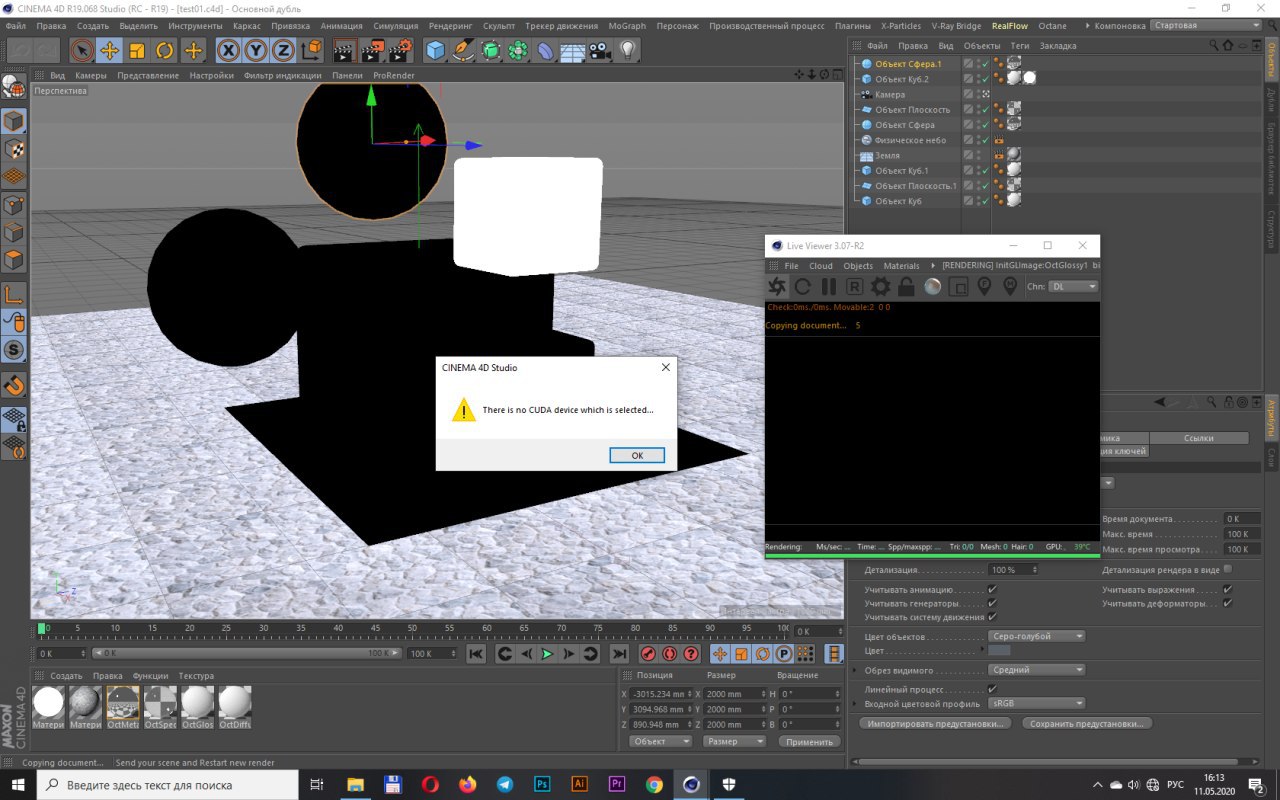
Task: Select the OctMetal material thumbnail
Action: tap(123, 707)
